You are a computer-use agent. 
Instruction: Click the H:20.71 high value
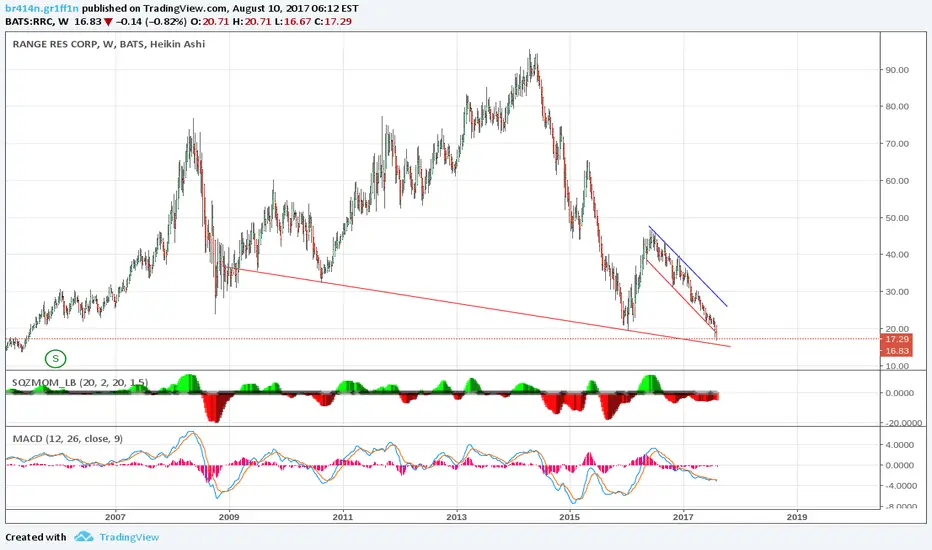252,21
